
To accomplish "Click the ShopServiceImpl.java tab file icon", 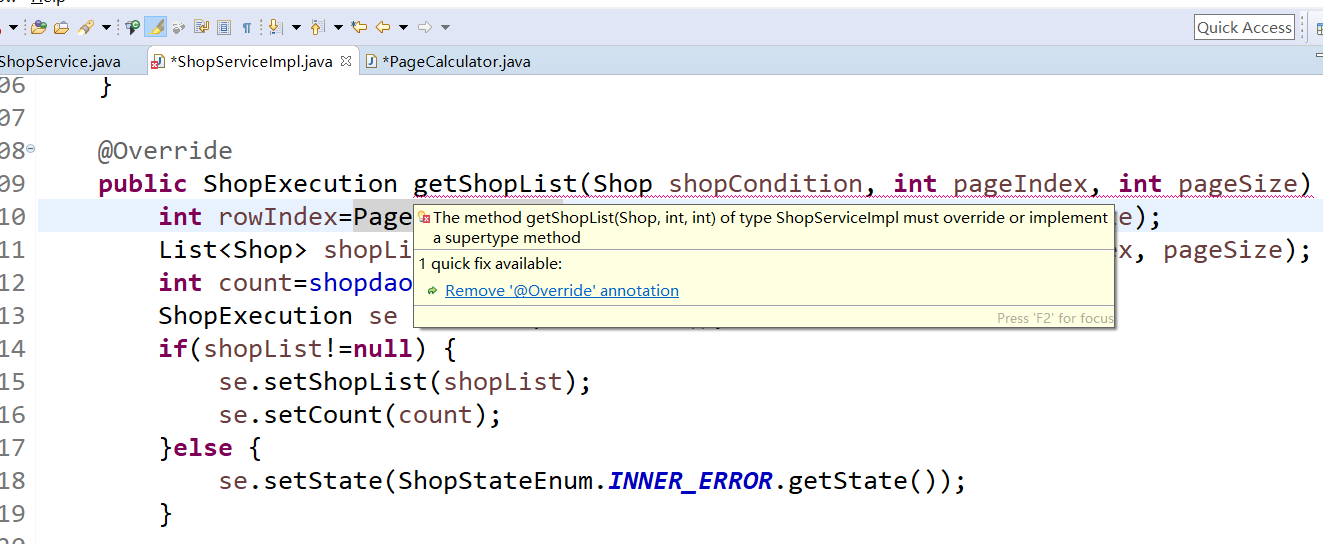I will (x=158, y=62).
